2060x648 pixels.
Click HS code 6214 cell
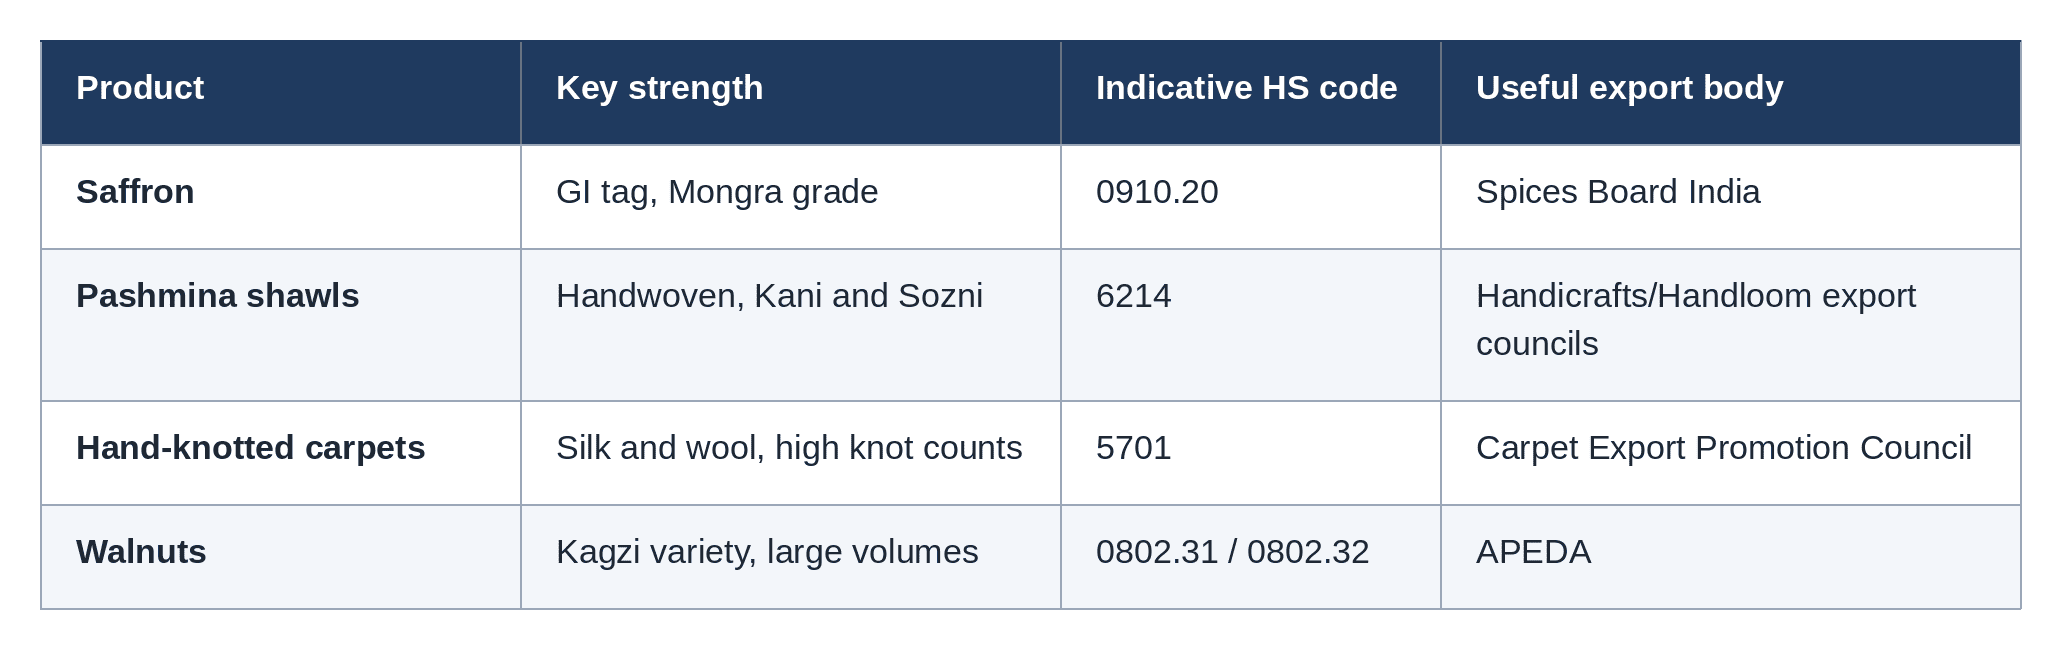(x=1251, y=325)
